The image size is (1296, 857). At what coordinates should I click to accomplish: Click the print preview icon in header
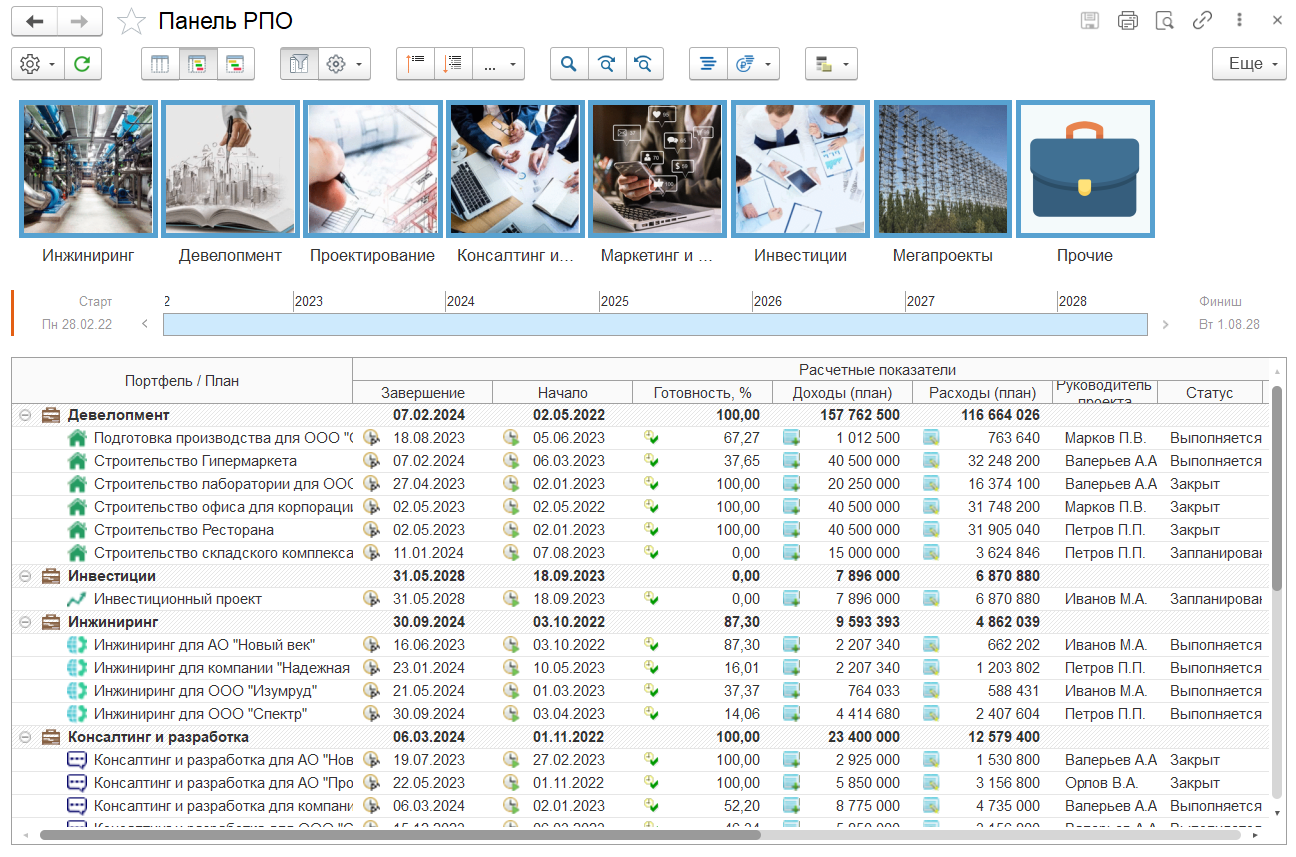pyautogui.click(x=1164, y=21)
